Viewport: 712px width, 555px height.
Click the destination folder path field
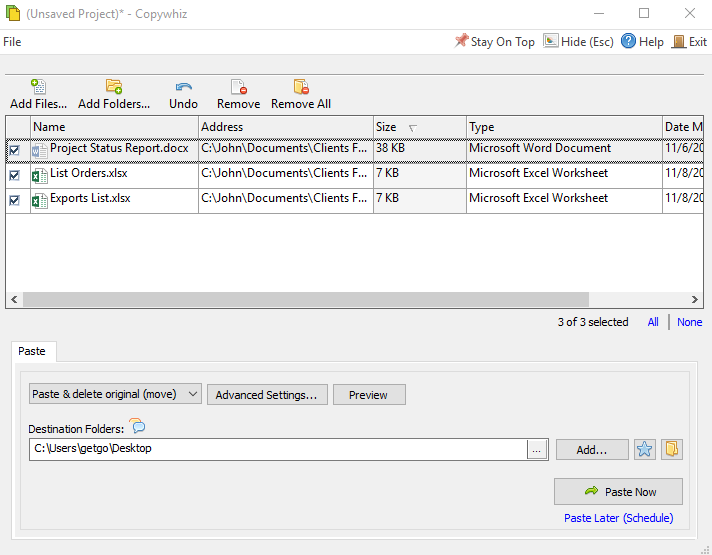coord(278,450)
